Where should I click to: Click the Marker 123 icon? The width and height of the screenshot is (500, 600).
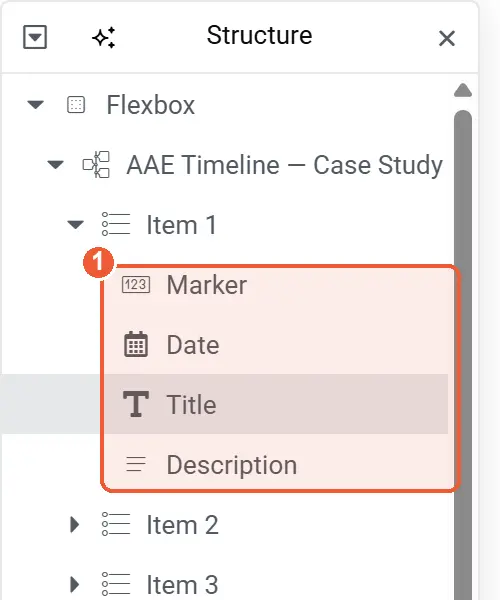pyautogui.click(x=136, y=285)
